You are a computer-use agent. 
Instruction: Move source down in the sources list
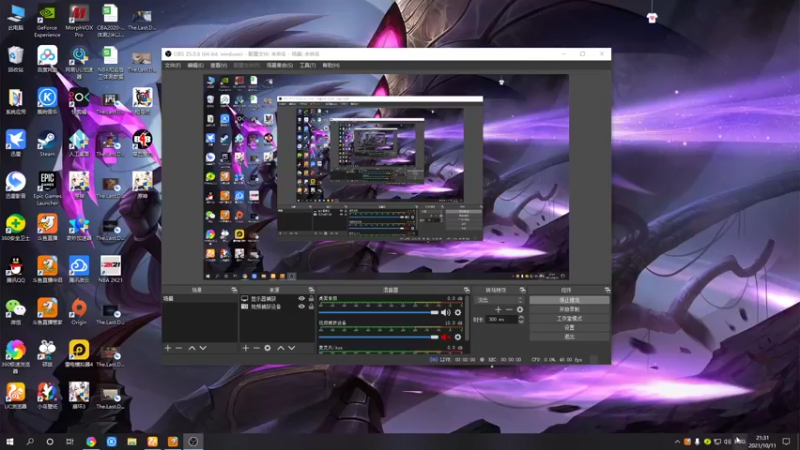point(292,348)
